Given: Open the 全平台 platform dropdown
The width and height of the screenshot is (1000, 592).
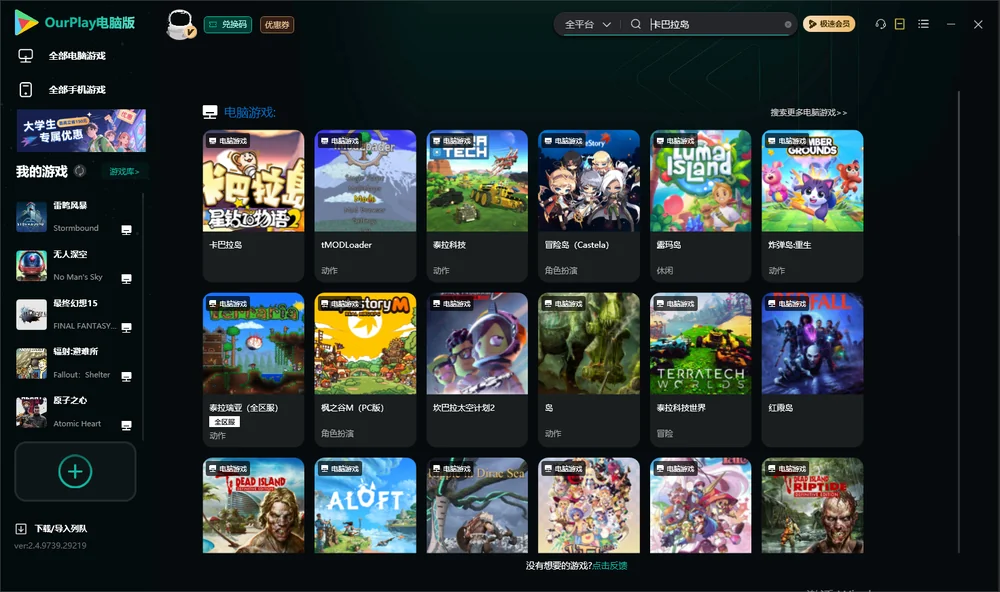Looking at the screenshot, I should click(x=587, y=24).
